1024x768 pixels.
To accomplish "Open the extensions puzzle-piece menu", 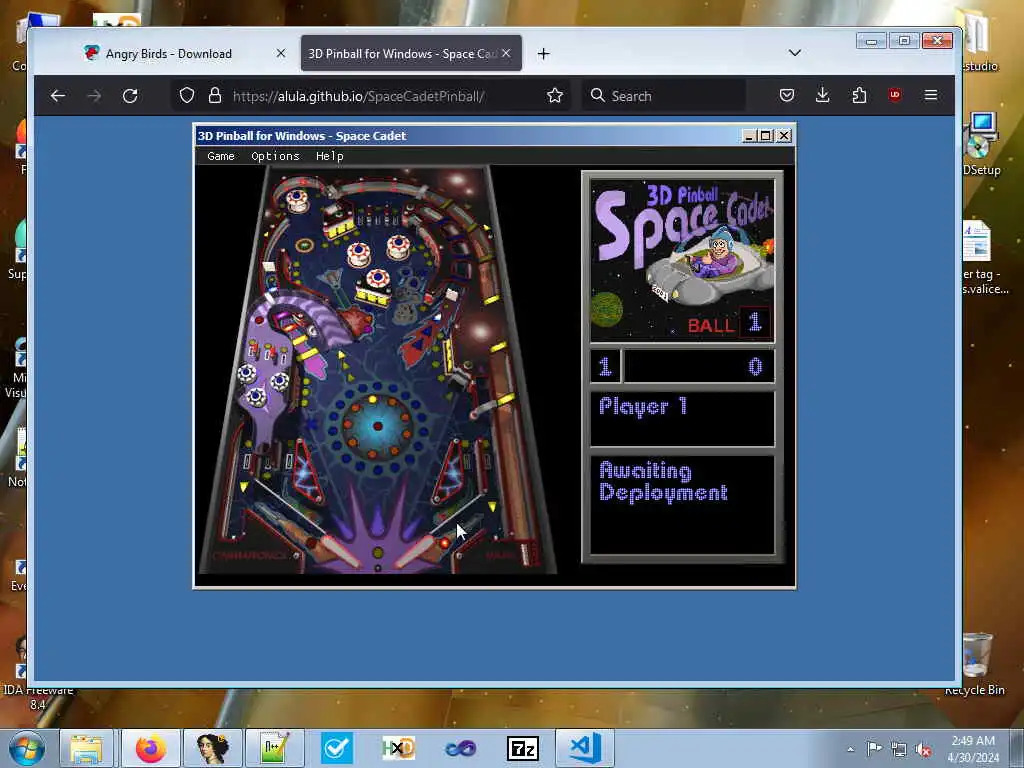I will click(x=859, y=96).
